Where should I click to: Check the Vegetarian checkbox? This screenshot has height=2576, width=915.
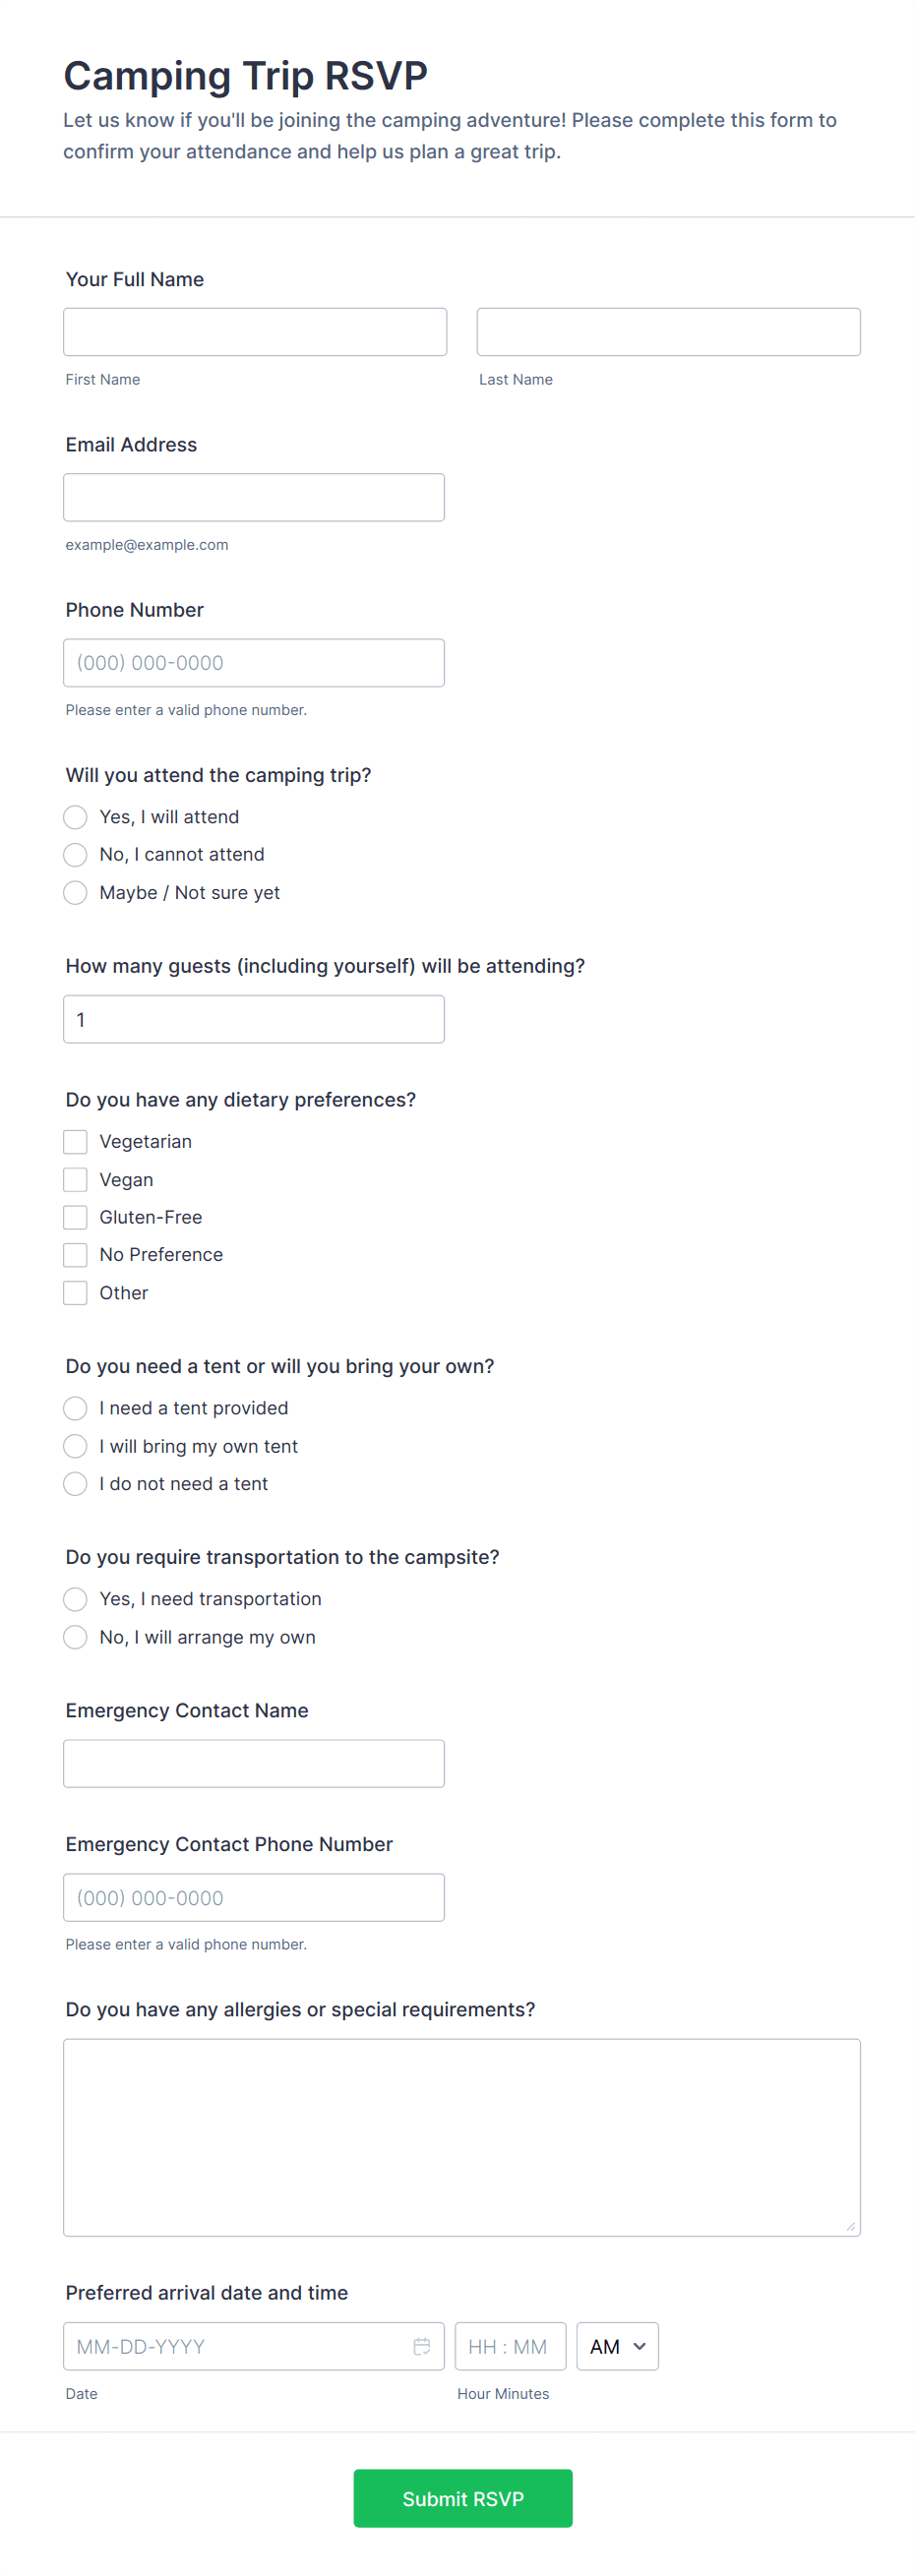click(75, 1142)
